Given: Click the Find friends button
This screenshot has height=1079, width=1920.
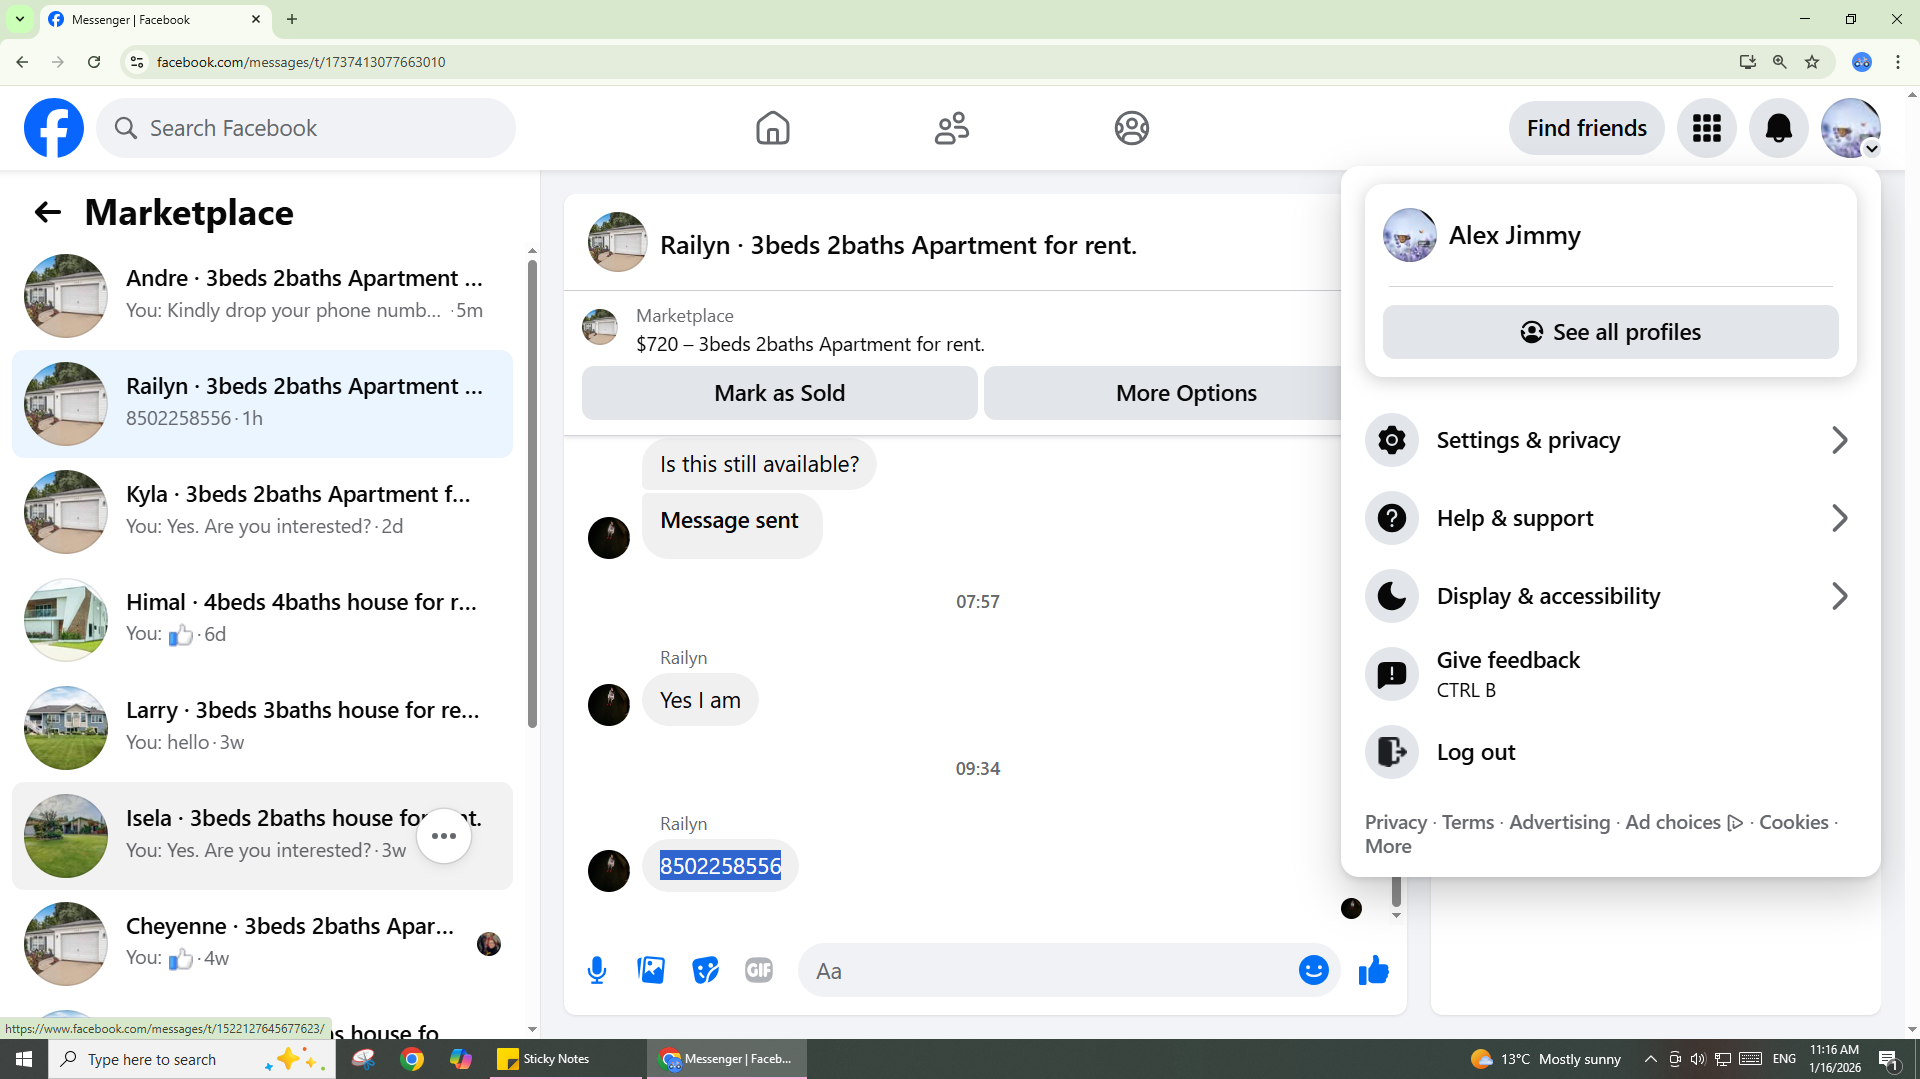Looking at the screenshot, I should pyautogui.click(x=1586, y=128).
